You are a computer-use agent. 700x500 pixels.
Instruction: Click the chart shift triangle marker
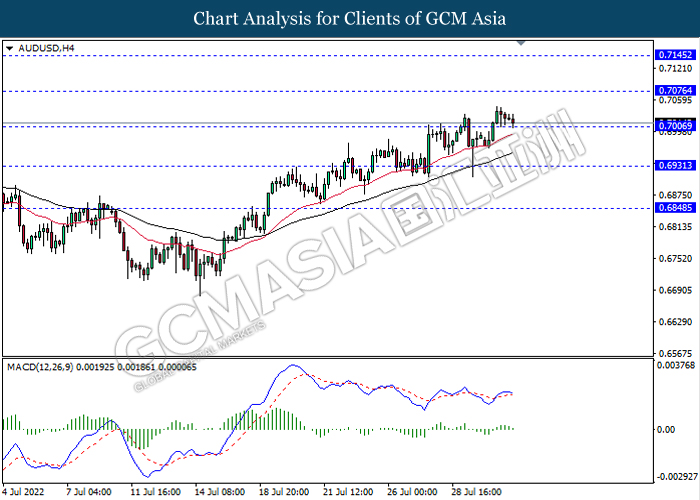[x=521, y=43]
